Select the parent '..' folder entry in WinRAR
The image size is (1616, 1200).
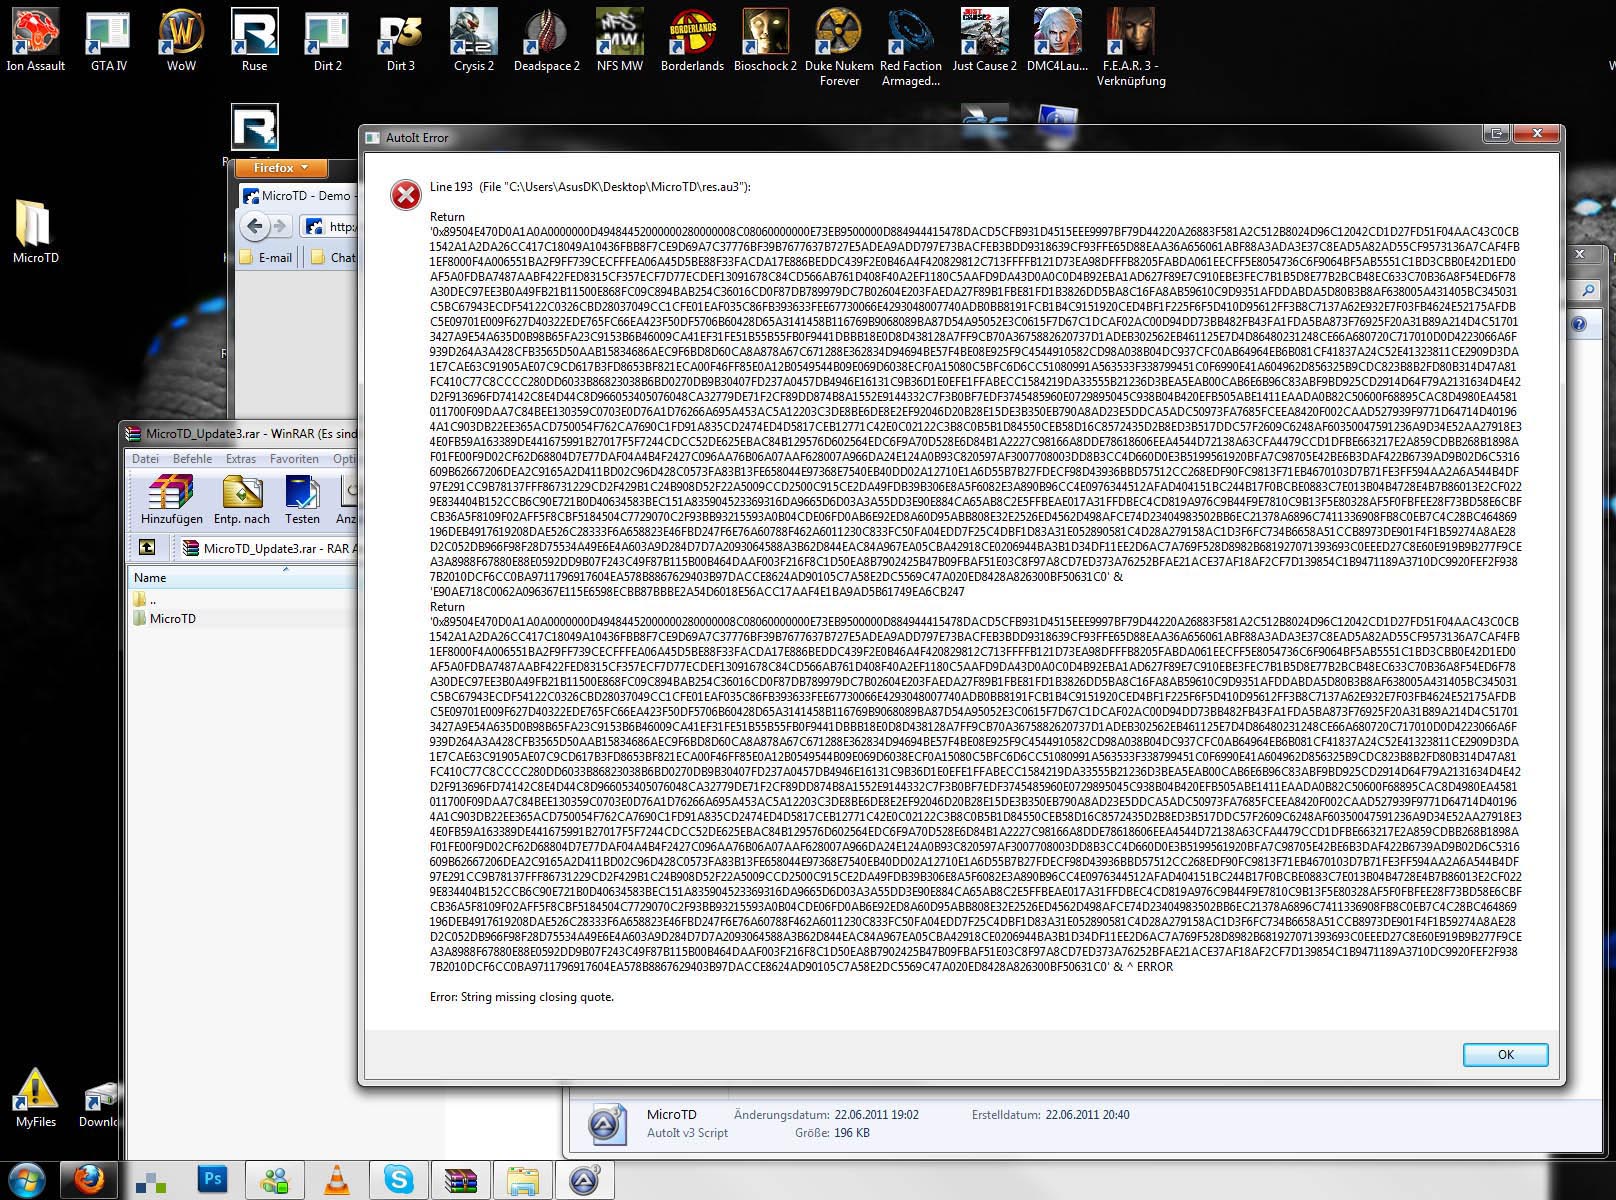[152, 600]
